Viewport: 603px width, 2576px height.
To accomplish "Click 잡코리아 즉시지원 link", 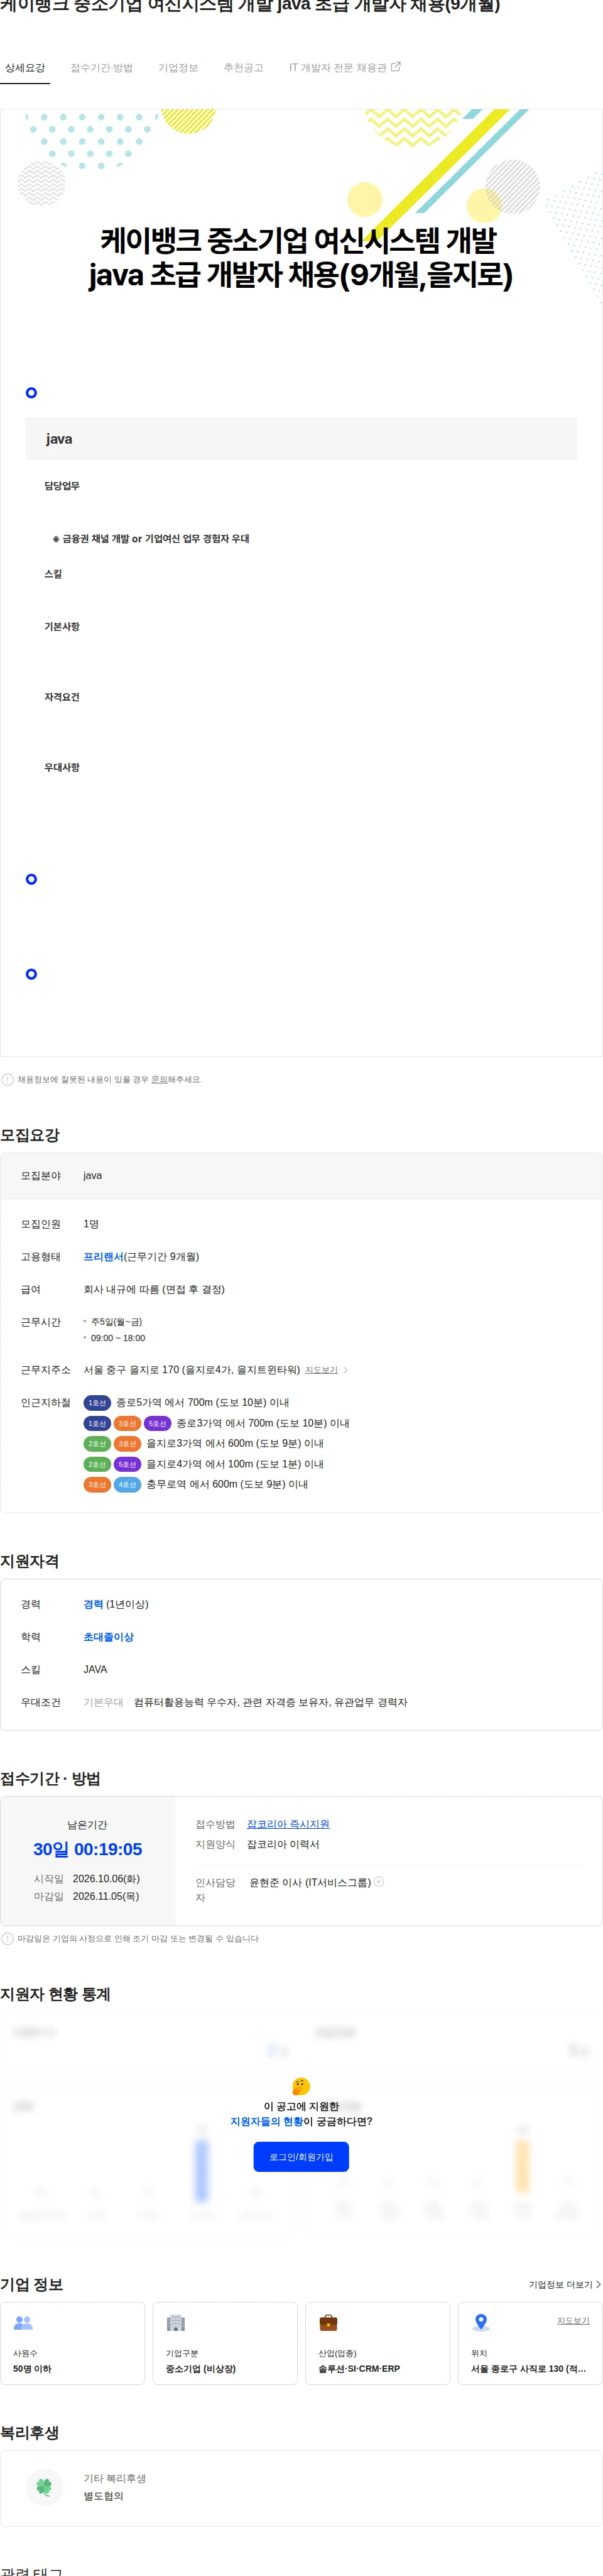I will point(288,1824).
